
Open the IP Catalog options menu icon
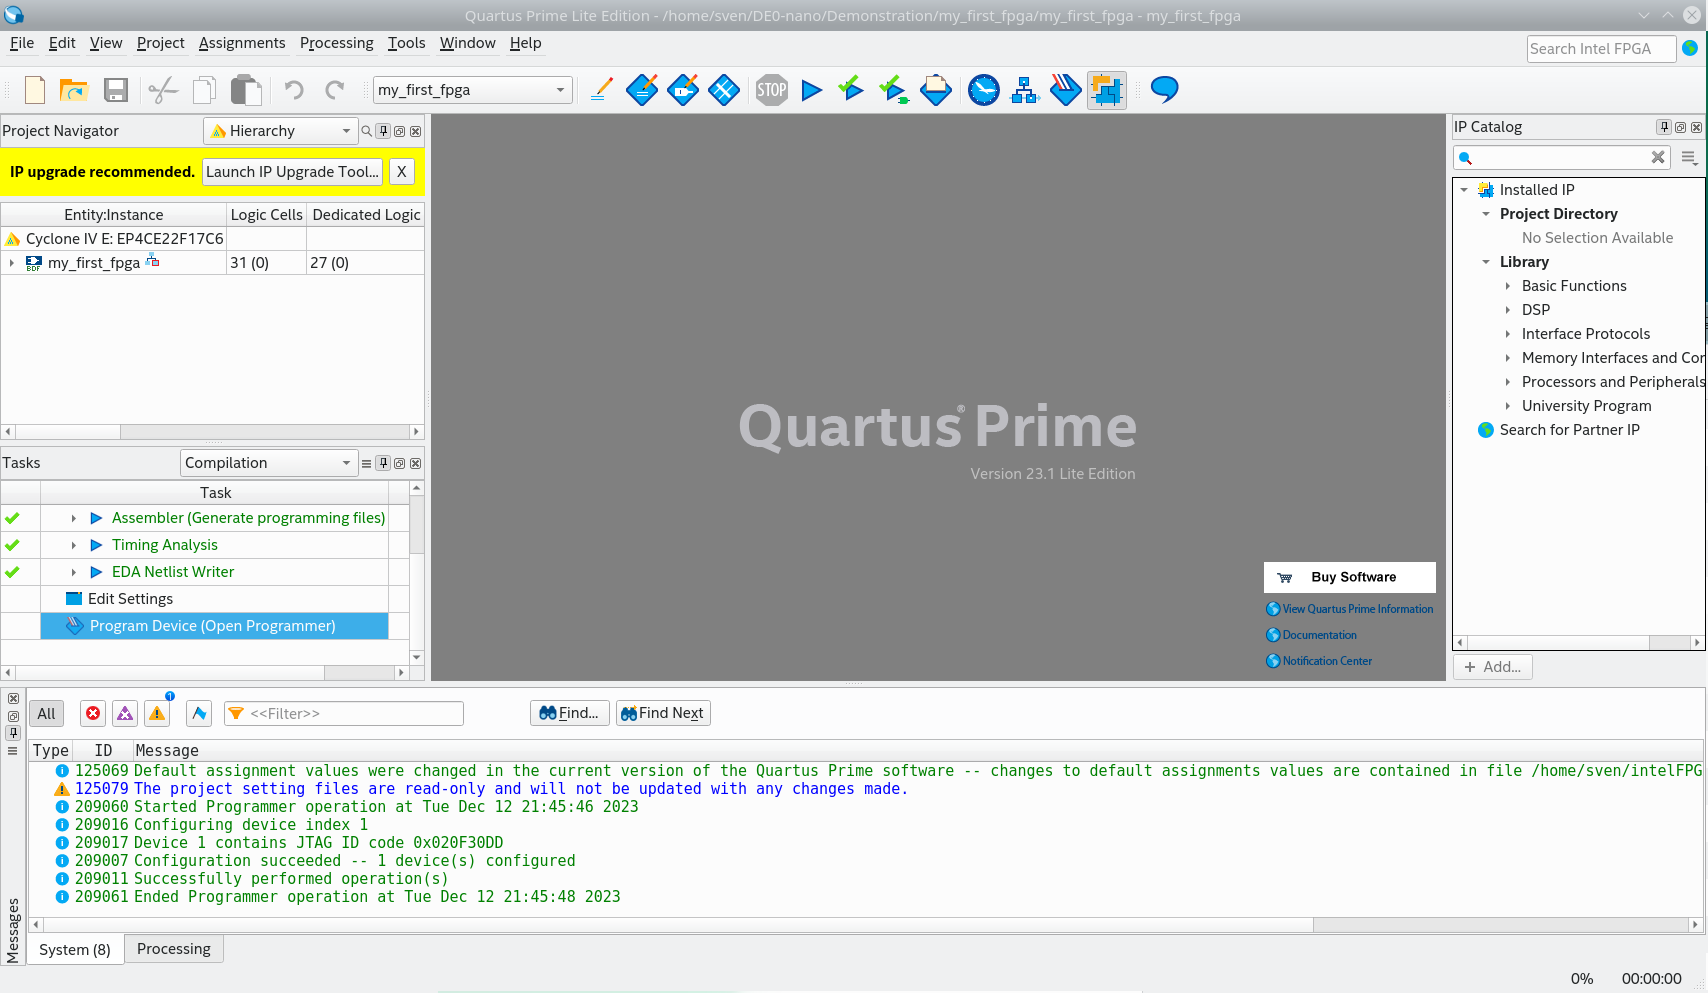pyautogui.click(x=1689, y=157)
